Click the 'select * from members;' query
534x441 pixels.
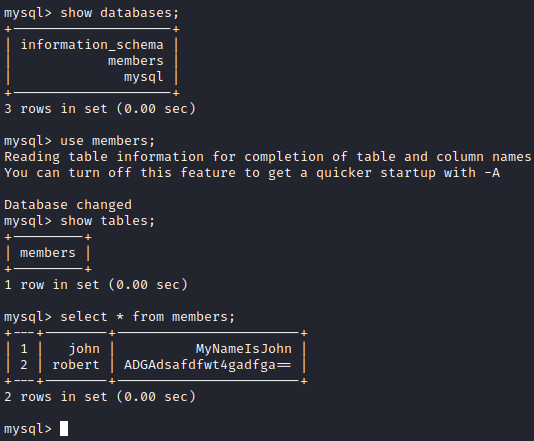tap(147, 317)
